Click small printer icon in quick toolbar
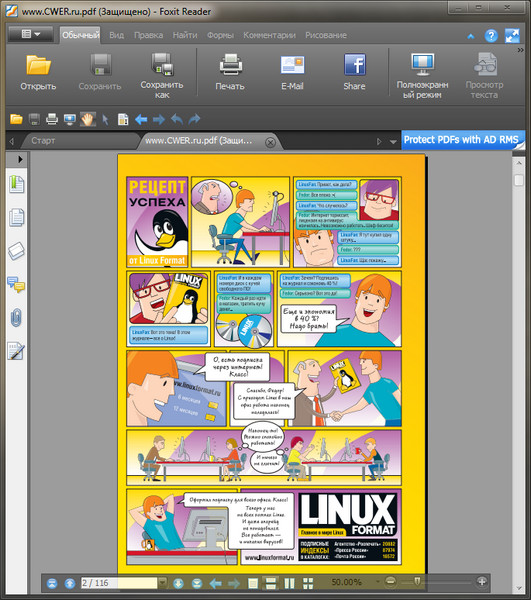 point(52,119)
